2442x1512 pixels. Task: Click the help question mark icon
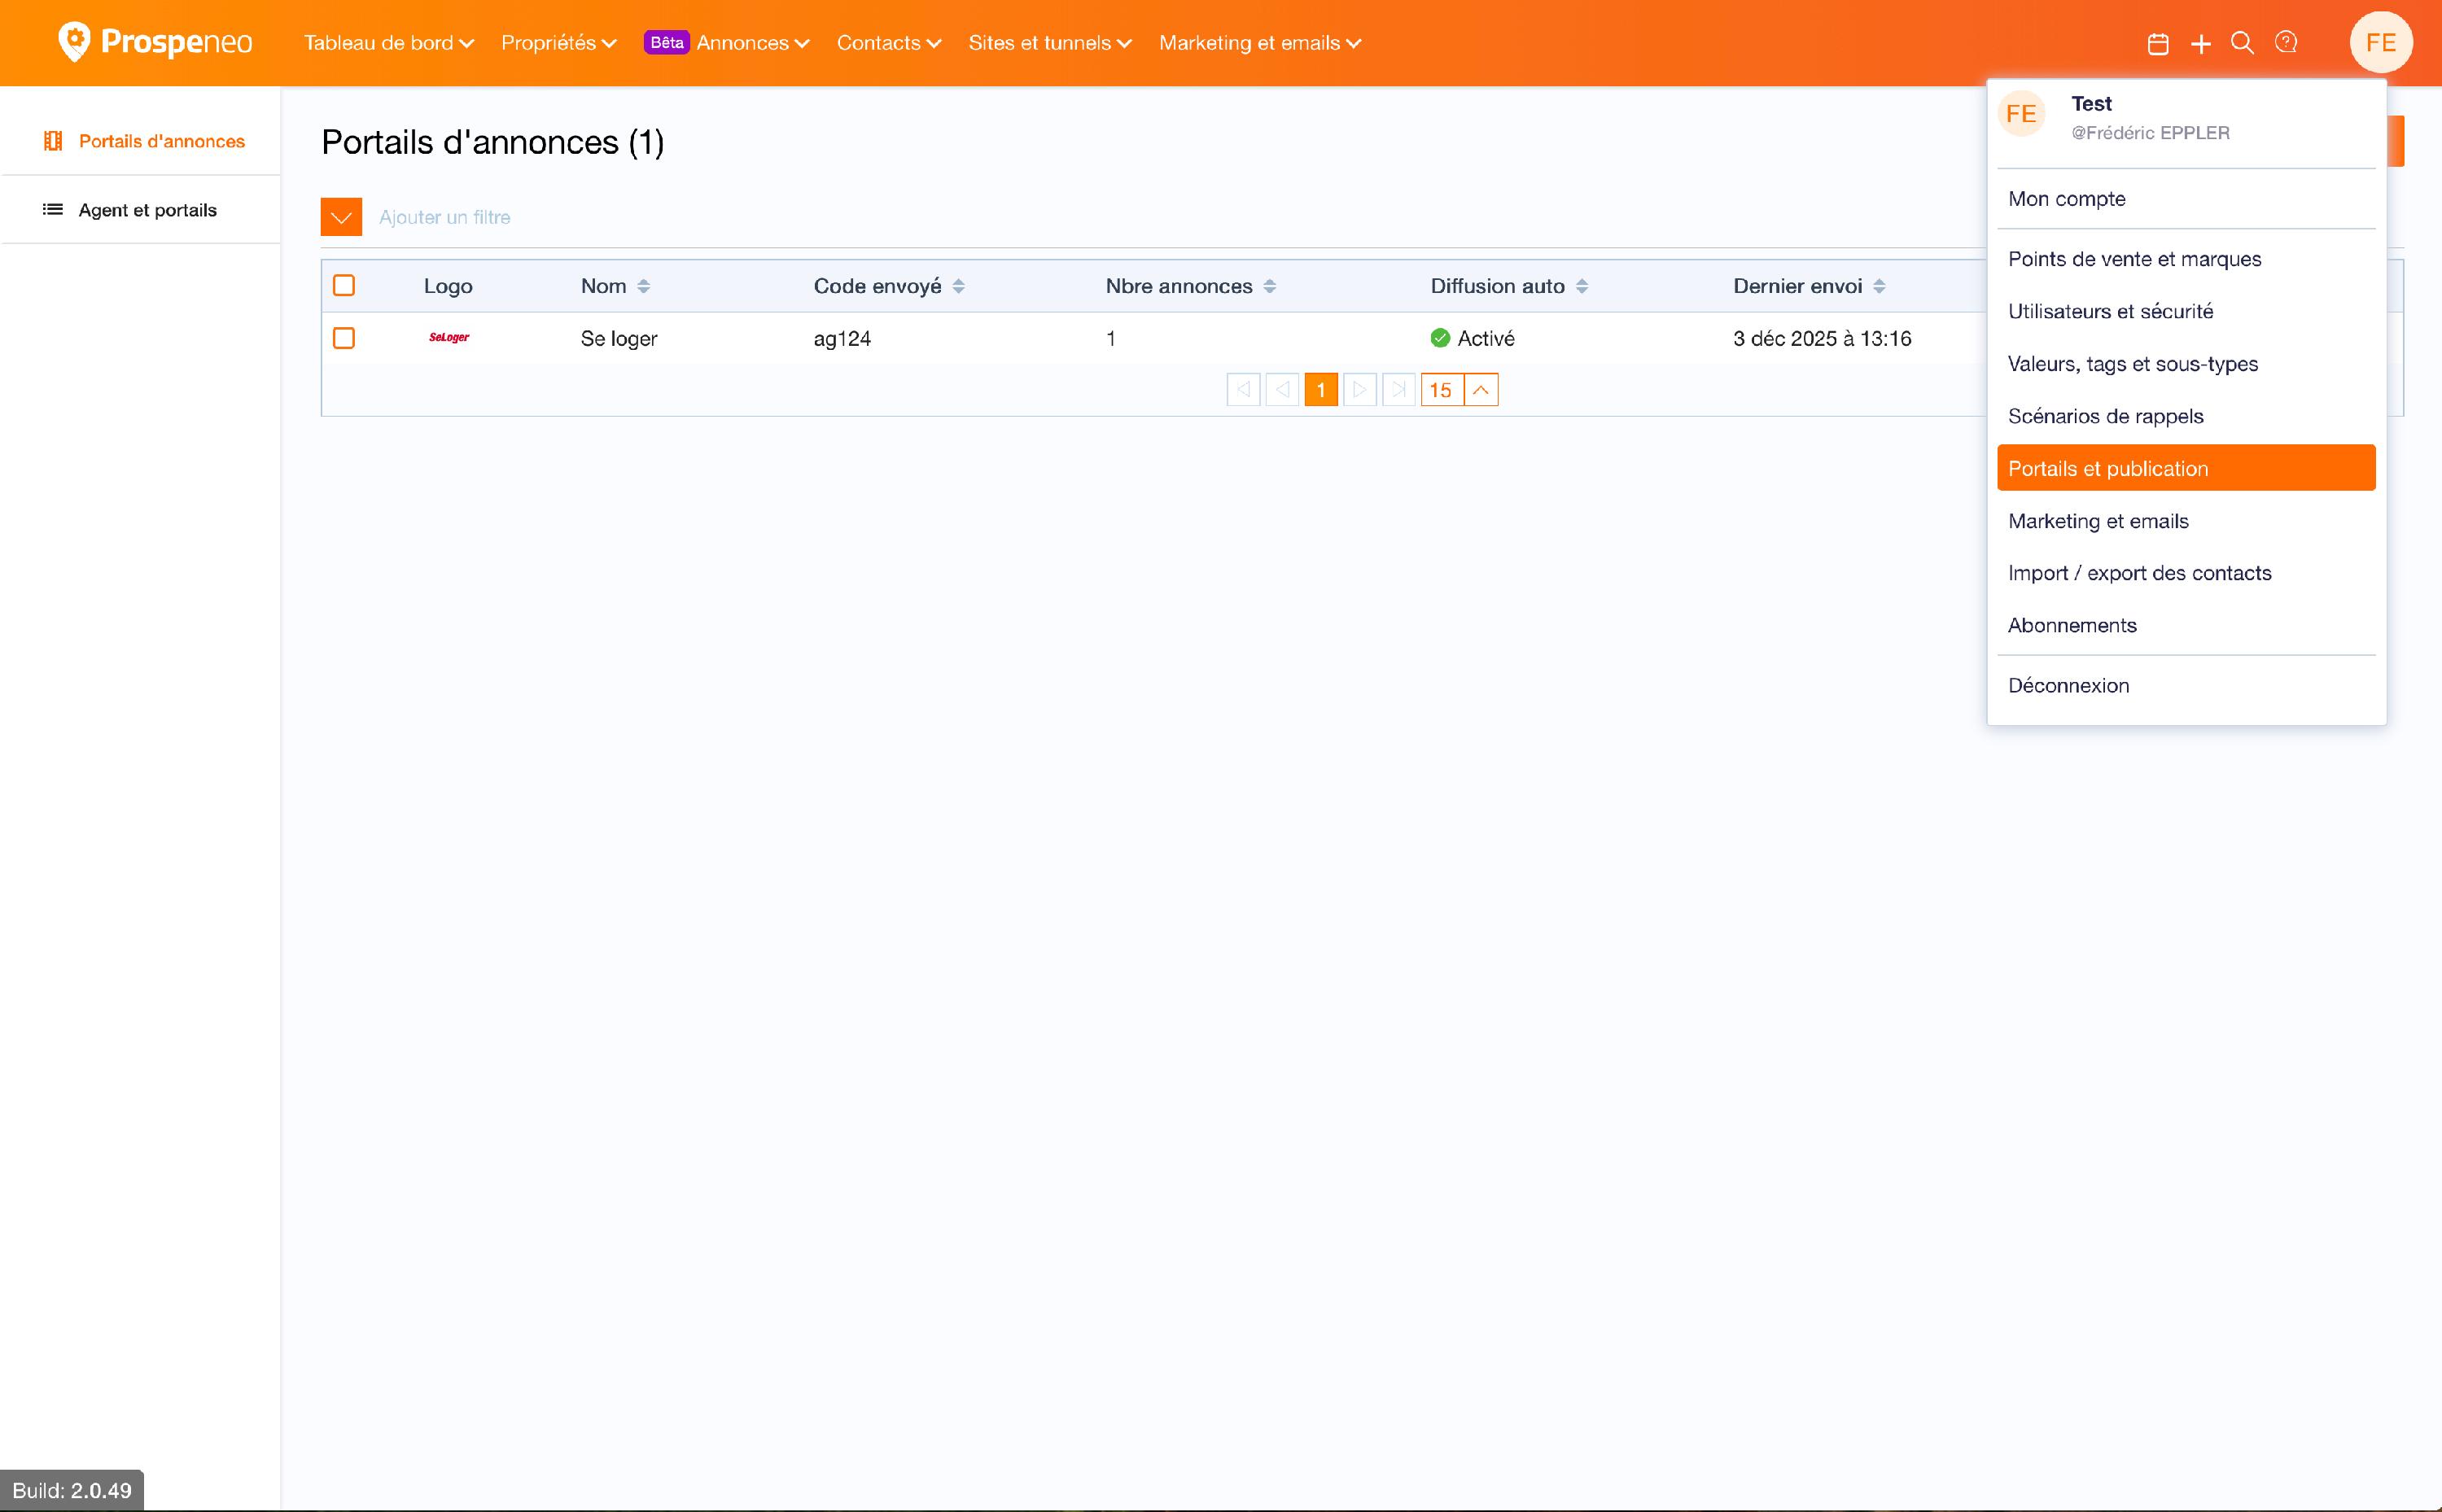[x=2286, y=42]
